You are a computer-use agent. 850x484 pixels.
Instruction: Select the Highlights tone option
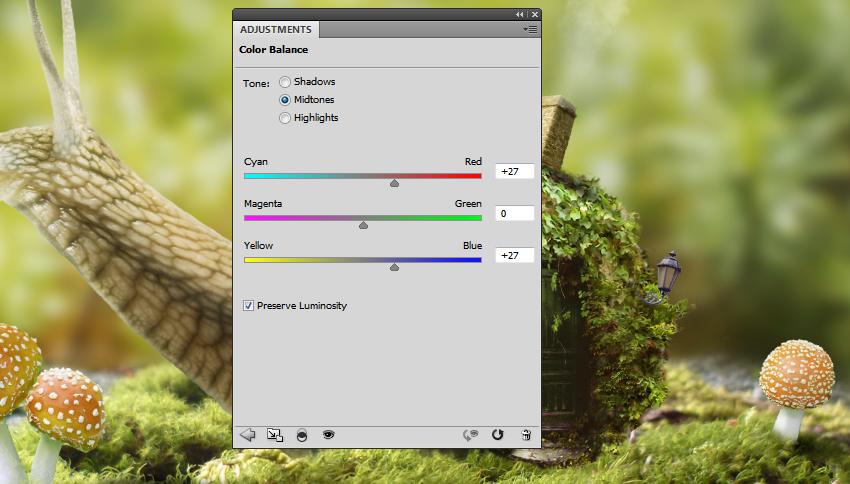pyautogui.click(x=285, y=118)
